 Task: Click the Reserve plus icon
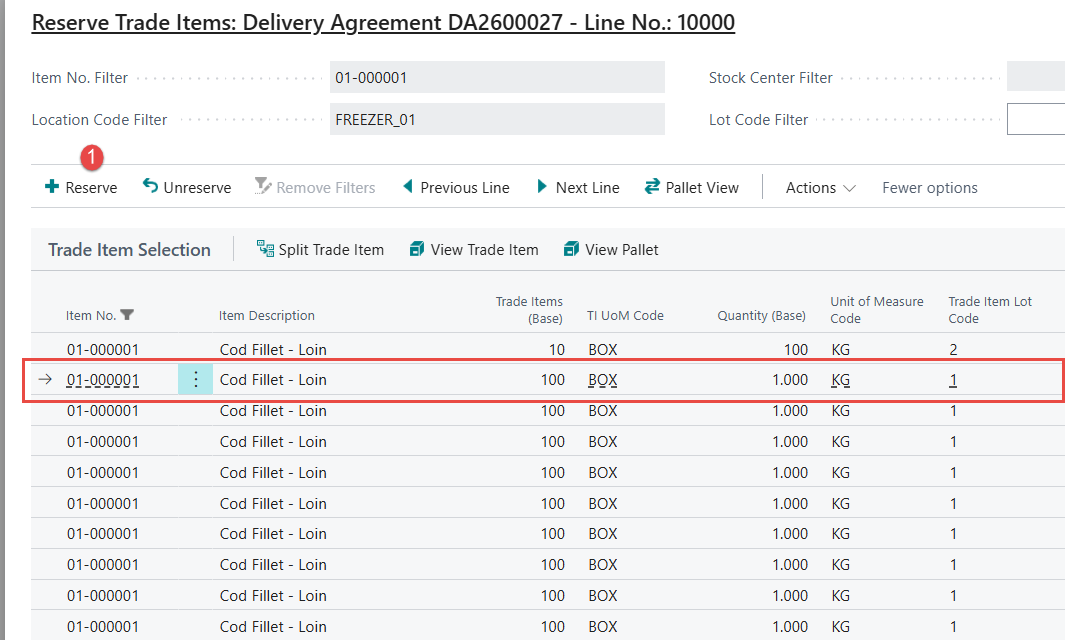click(x=52, y=187)
